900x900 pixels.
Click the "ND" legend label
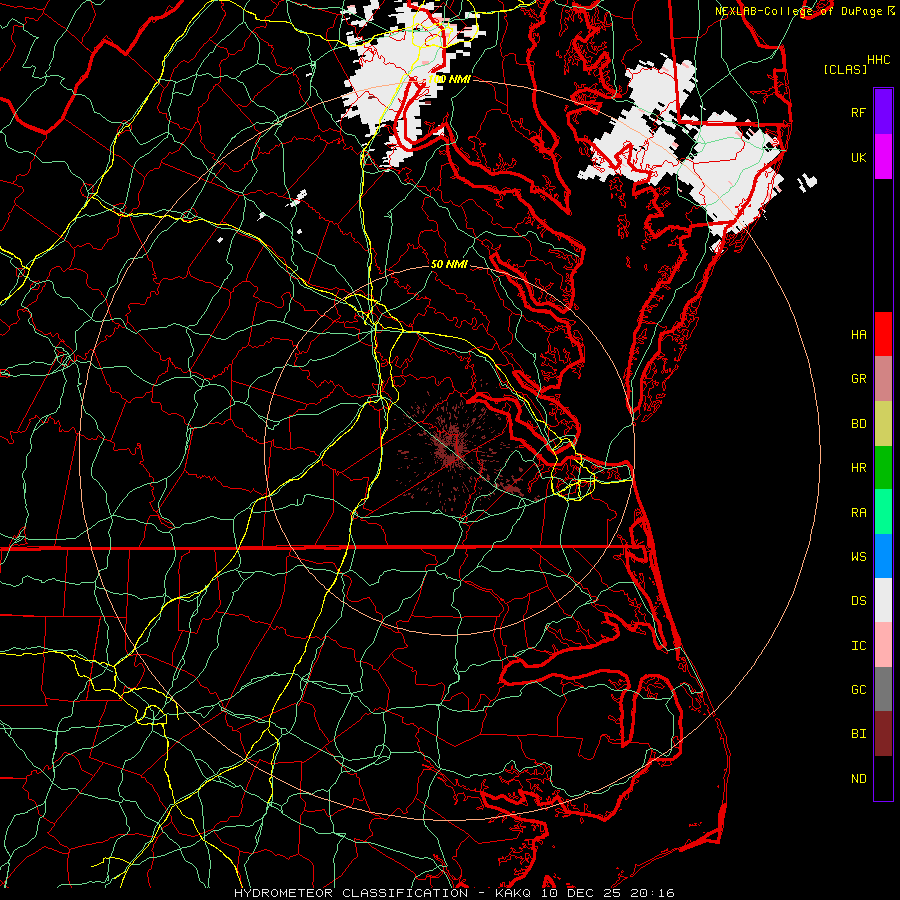click(859, 778)
